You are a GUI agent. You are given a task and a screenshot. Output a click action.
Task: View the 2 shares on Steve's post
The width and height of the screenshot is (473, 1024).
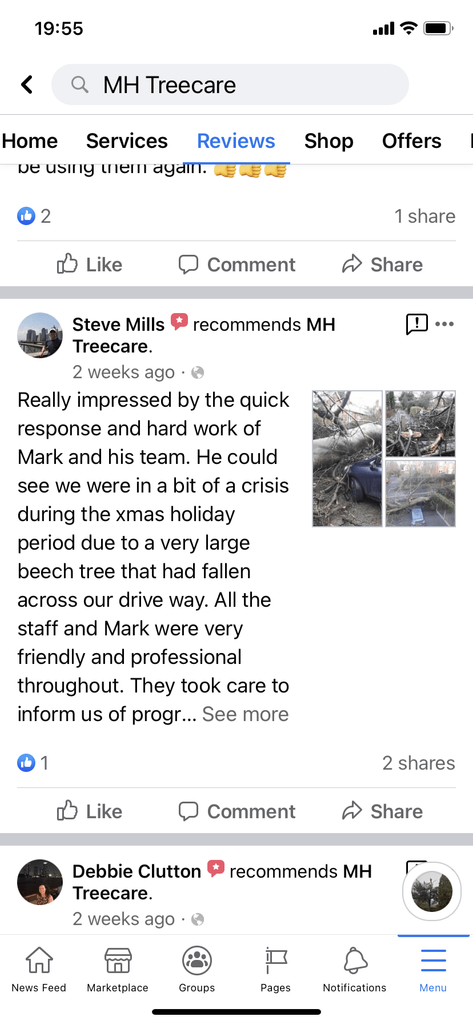tap(418, 763)
